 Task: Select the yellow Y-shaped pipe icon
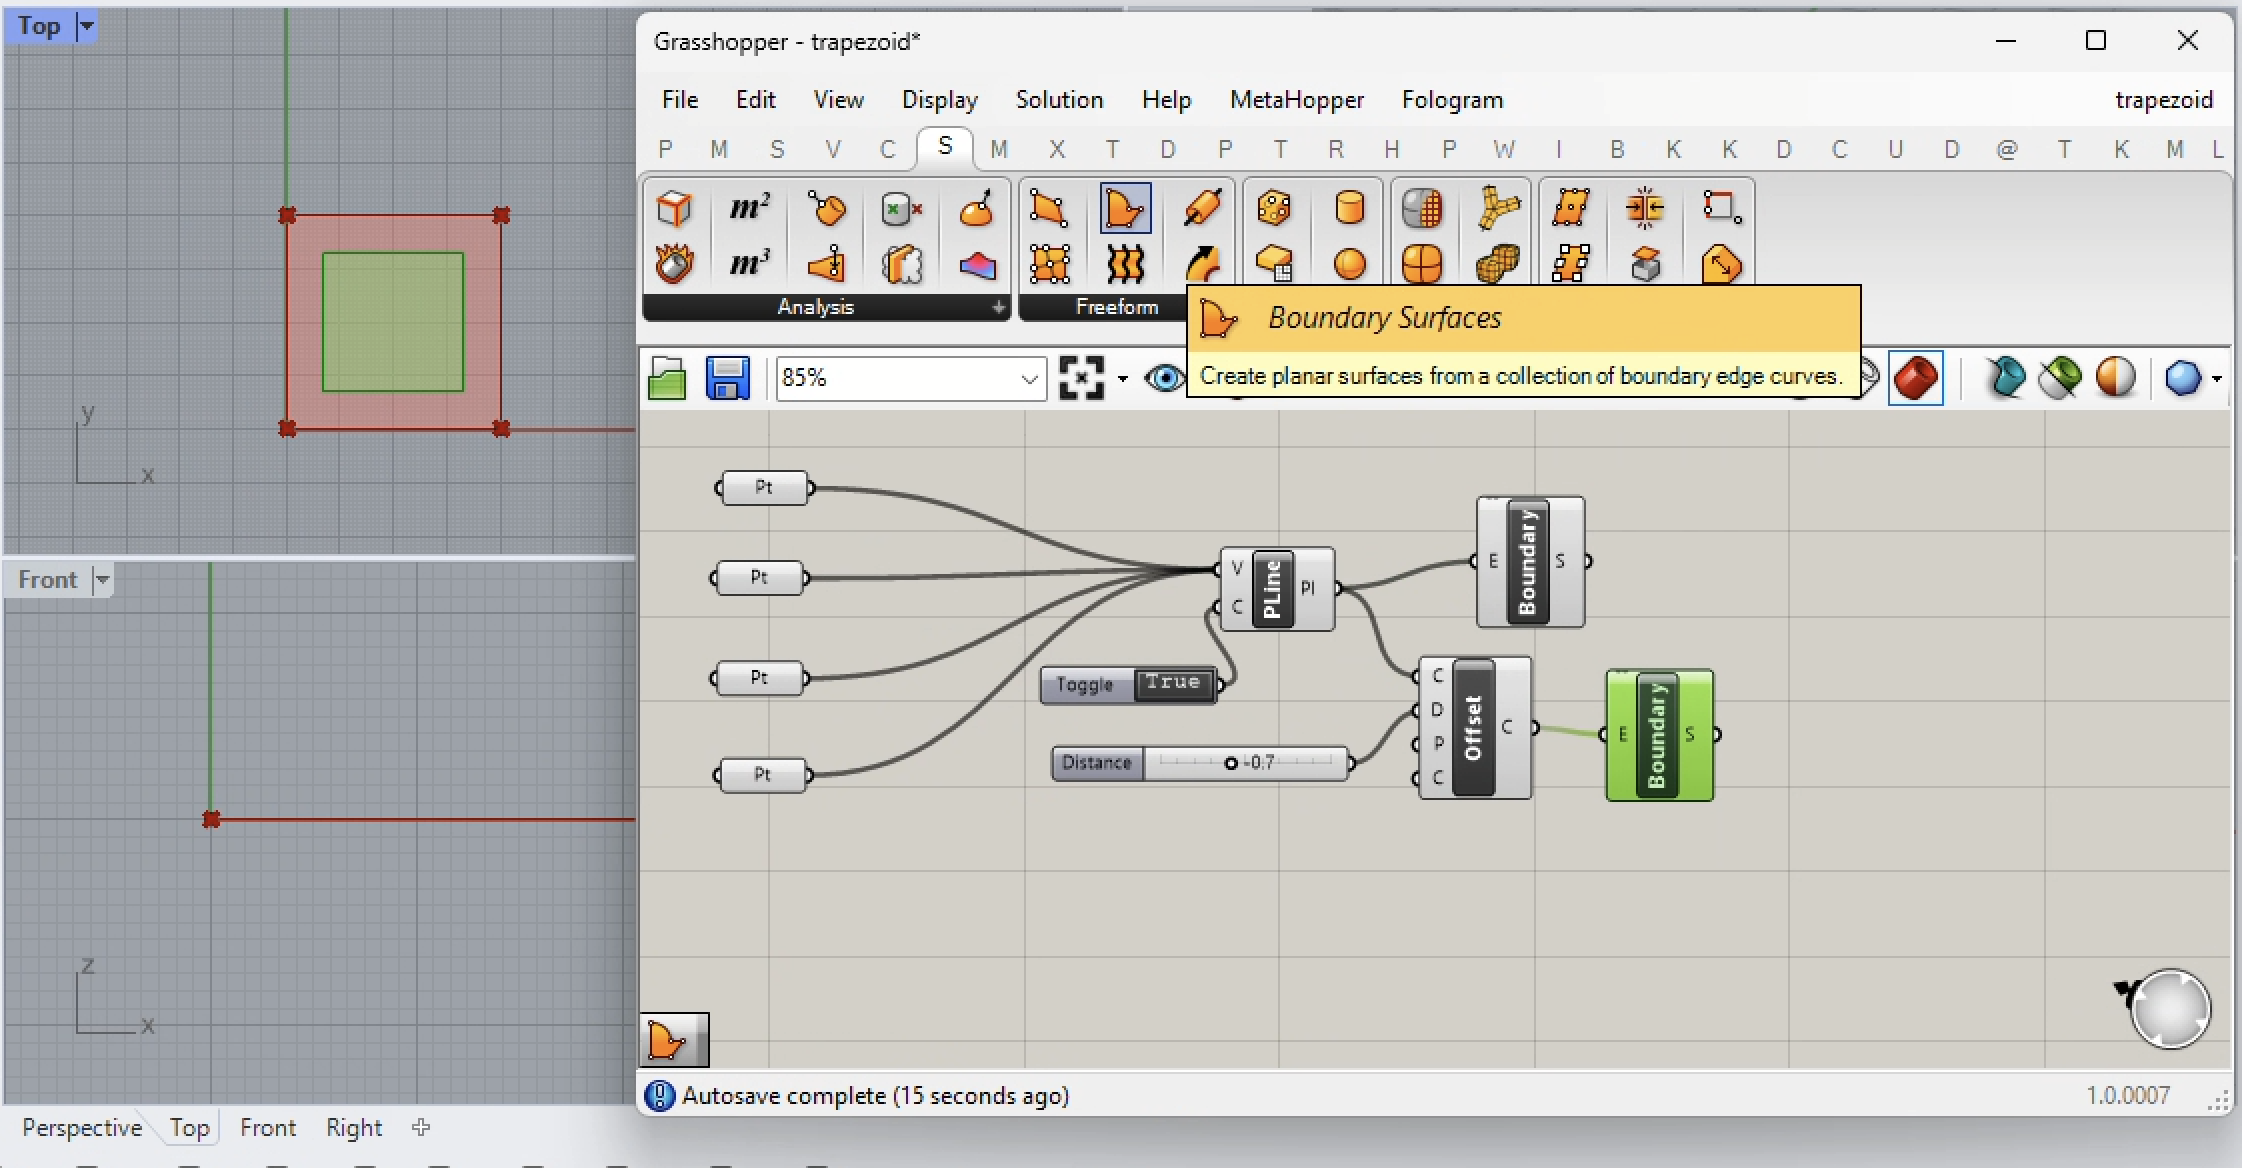1497,208
